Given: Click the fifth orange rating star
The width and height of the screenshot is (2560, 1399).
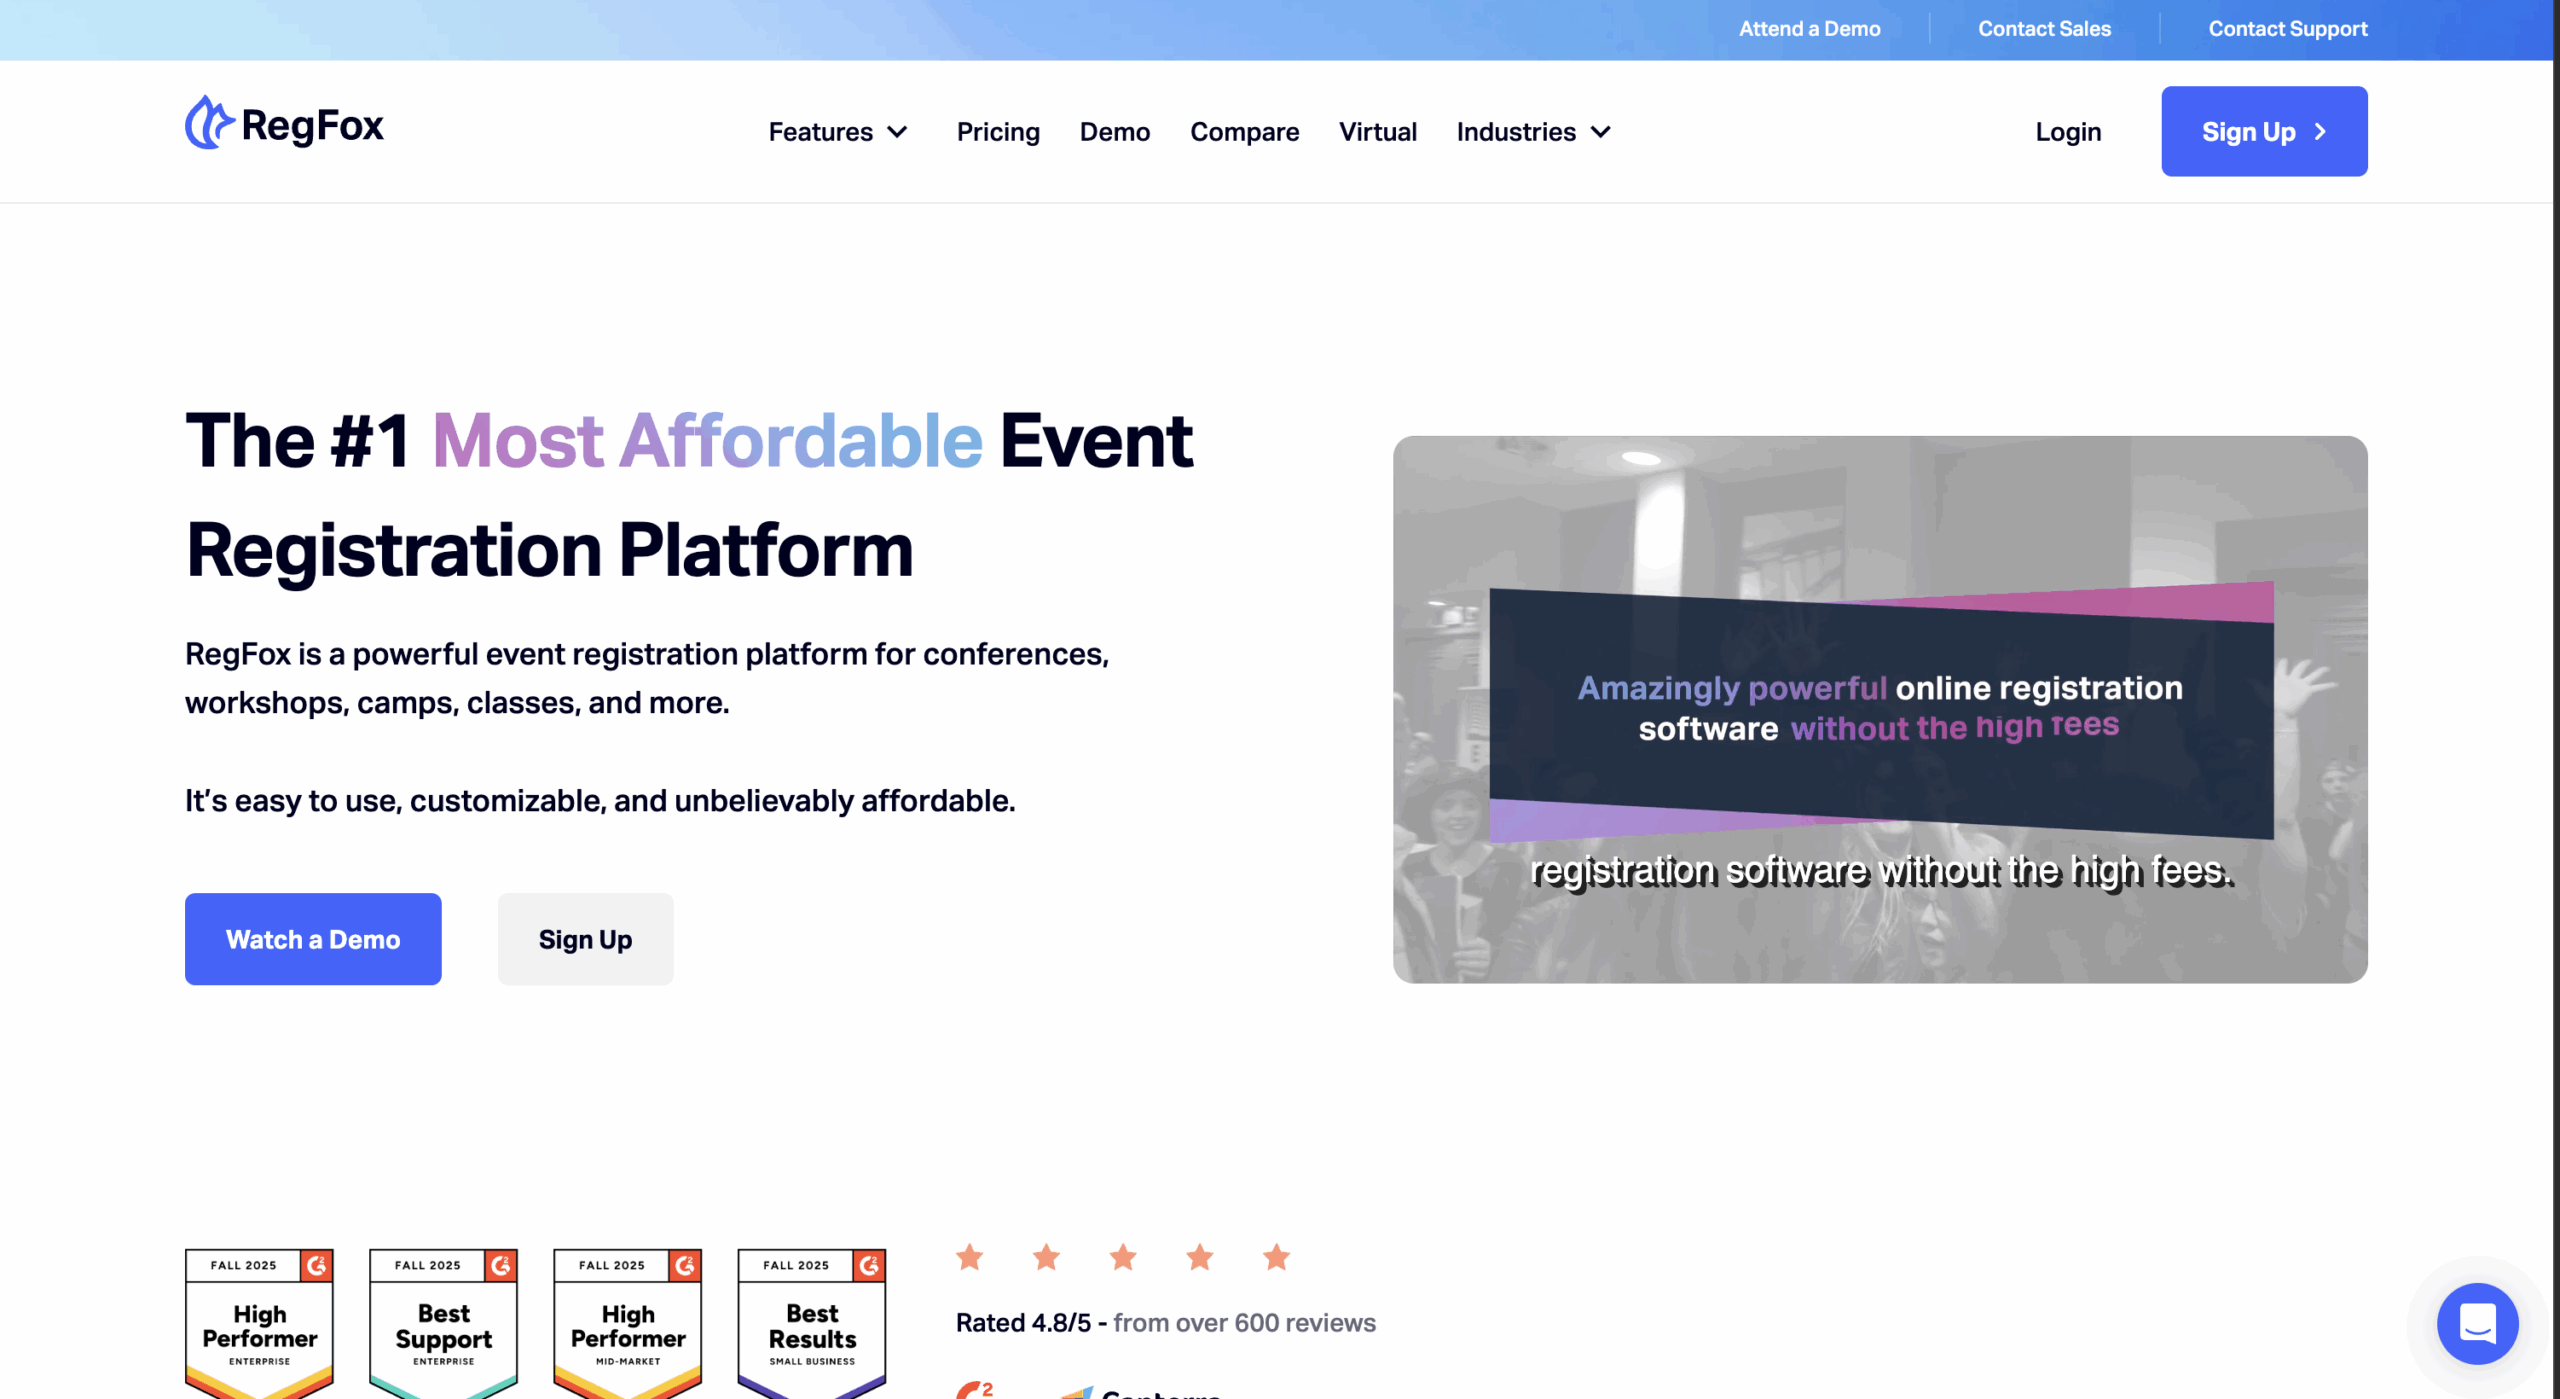Looking at the screenshot, I should pos(1276,1257).
